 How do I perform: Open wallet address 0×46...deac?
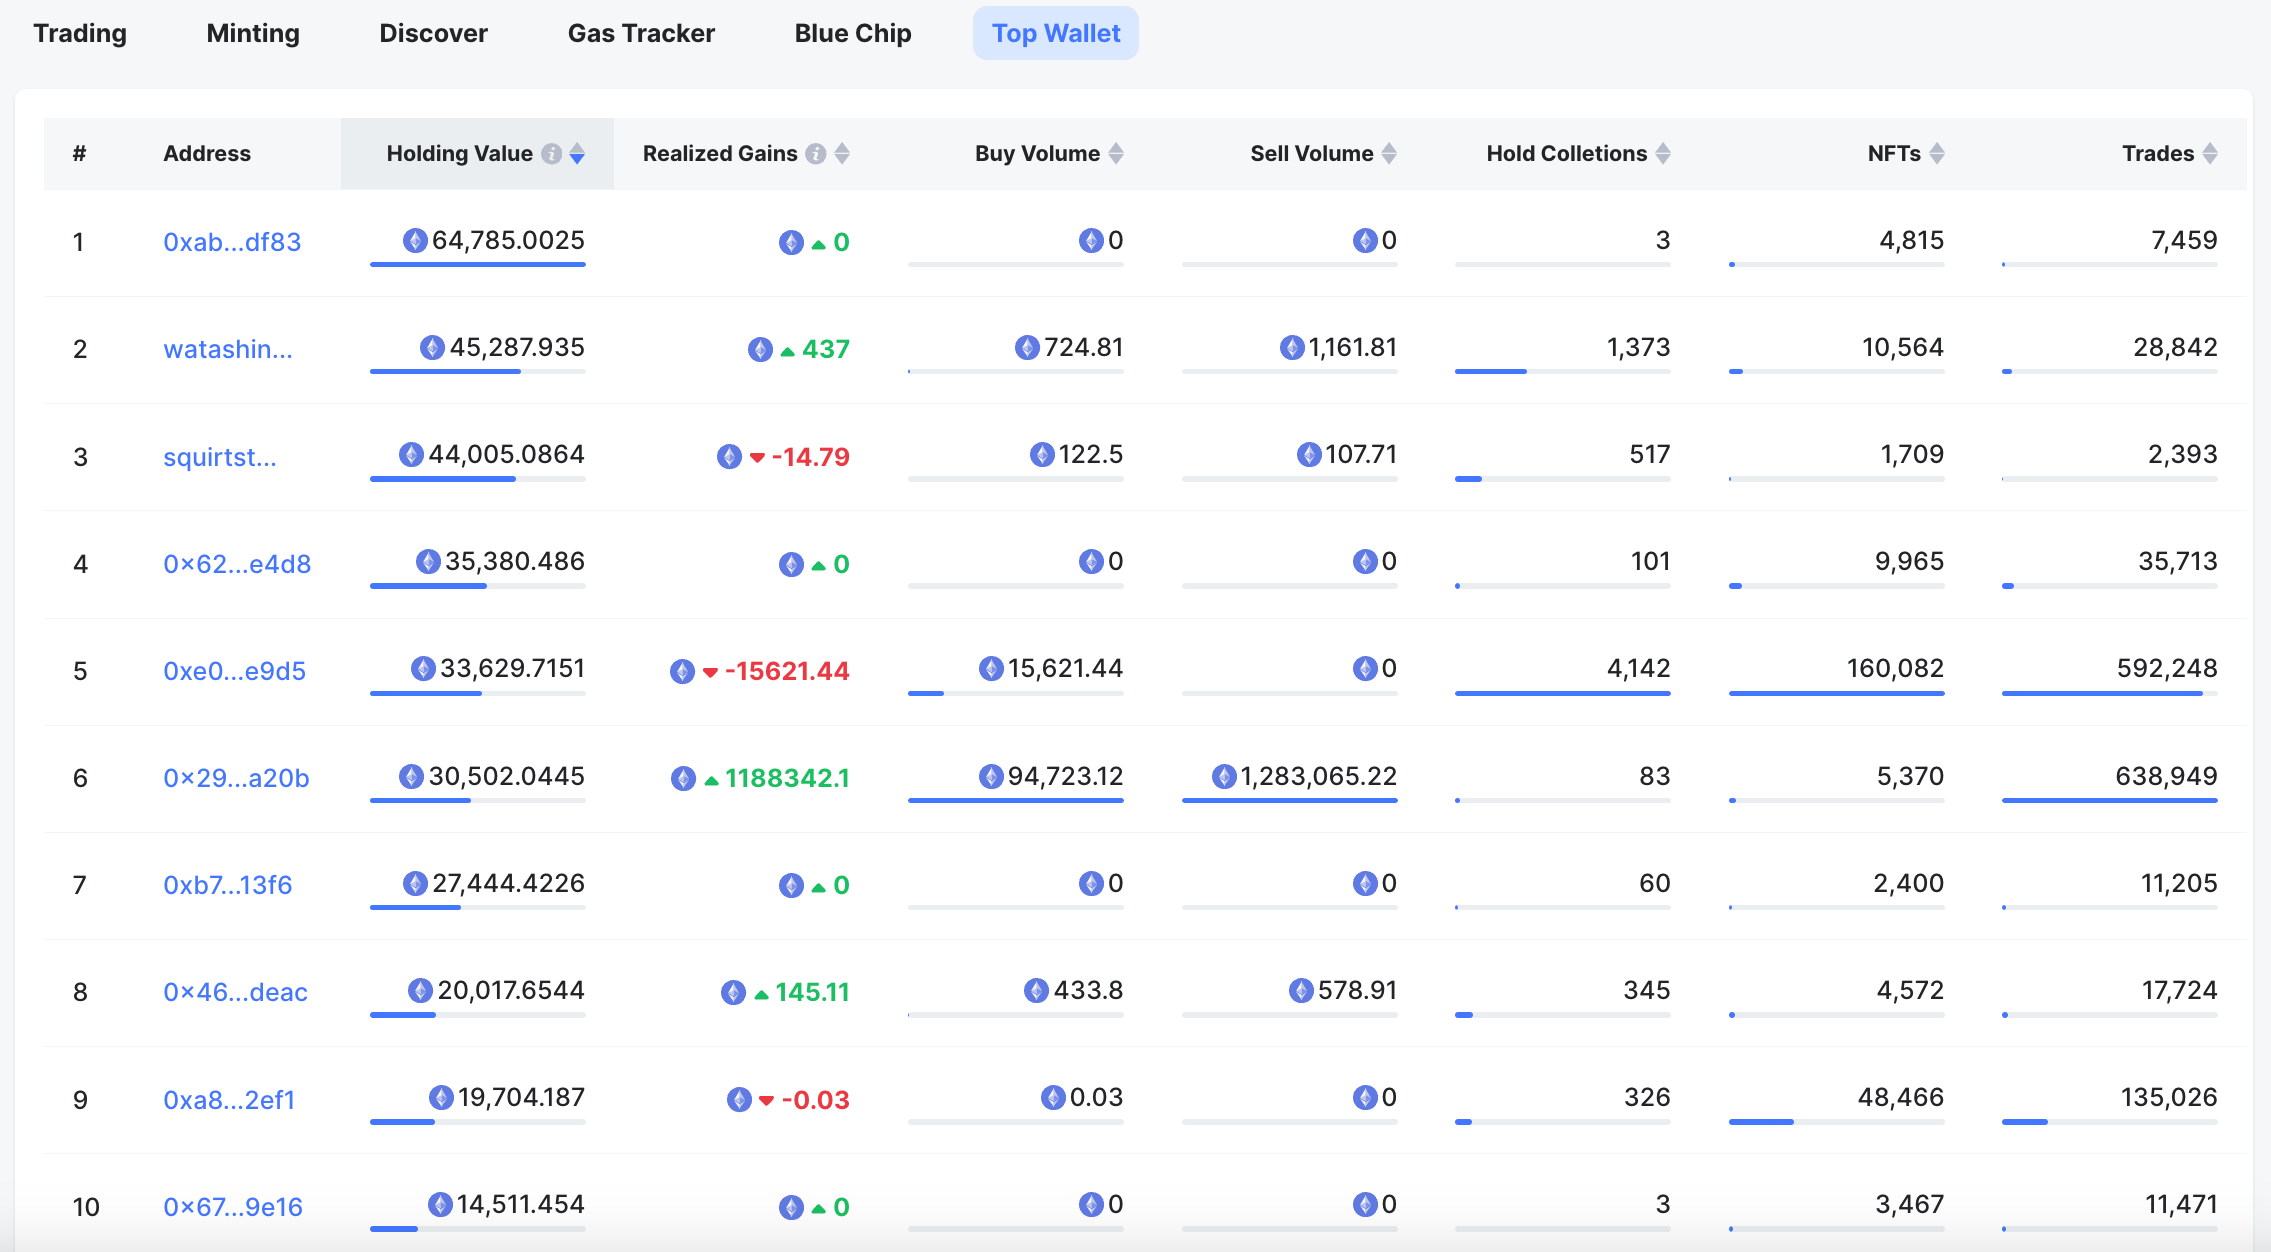click(x=235, y=992)
